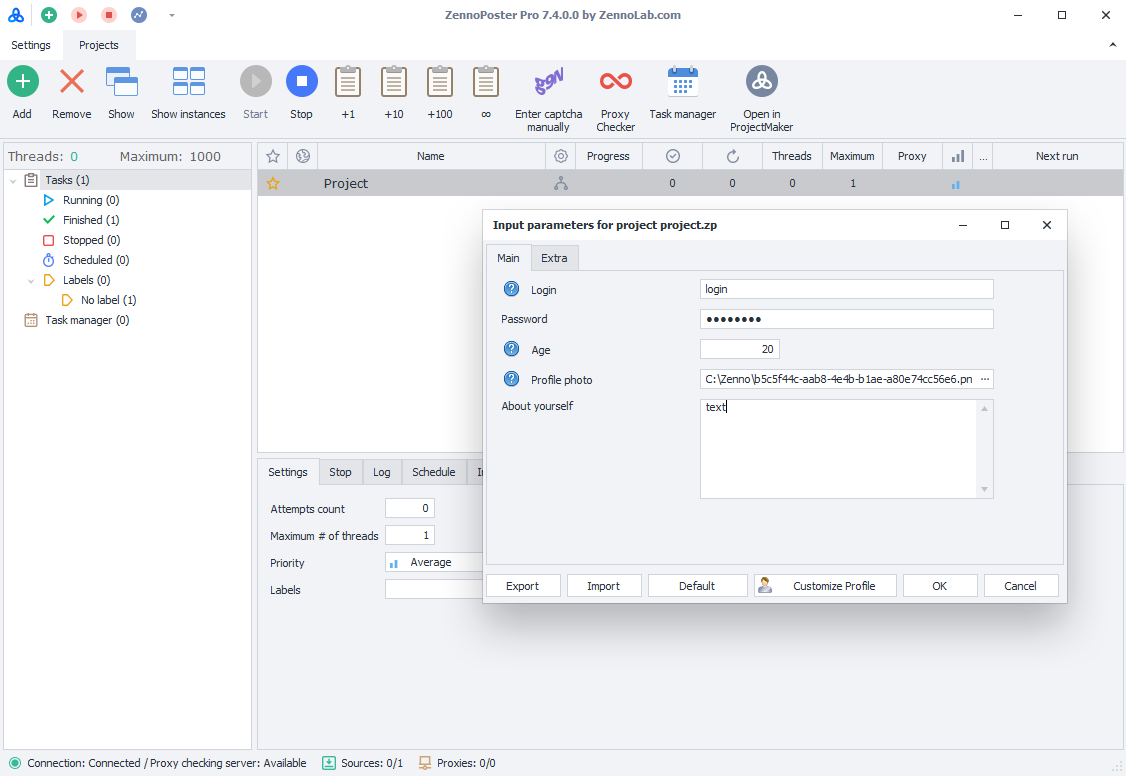Toggle the favorite star on the Project row
This screenshot has width=1126, height=776.
[271, 183]
